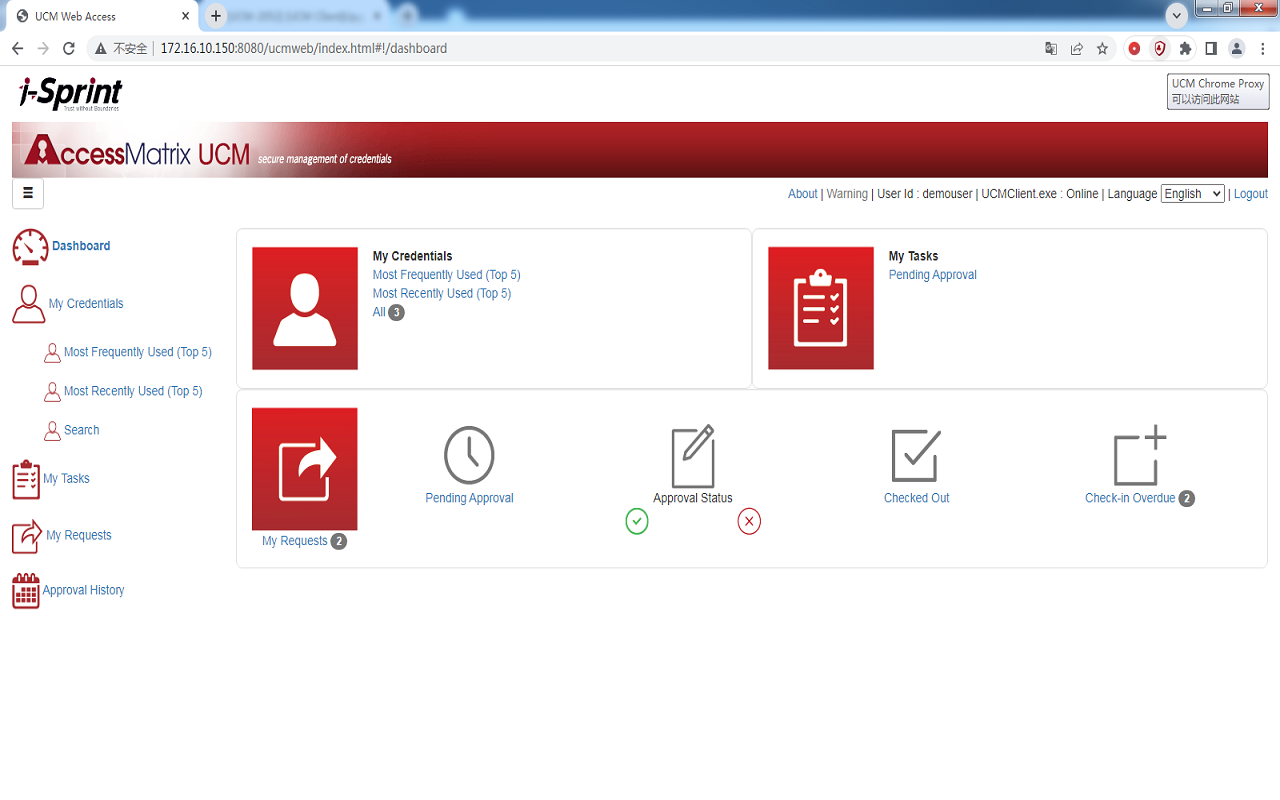Toggle the hamburger sidebar menu button
The height and width of the screenshot is (800, 1280).
[x=28, y=194]
